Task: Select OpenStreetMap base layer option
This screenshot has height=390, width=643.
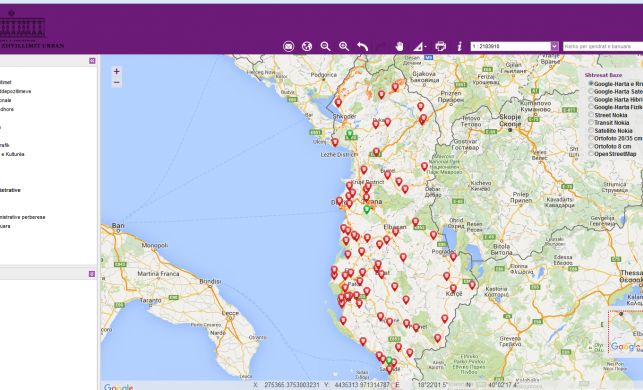Action: 591,153
